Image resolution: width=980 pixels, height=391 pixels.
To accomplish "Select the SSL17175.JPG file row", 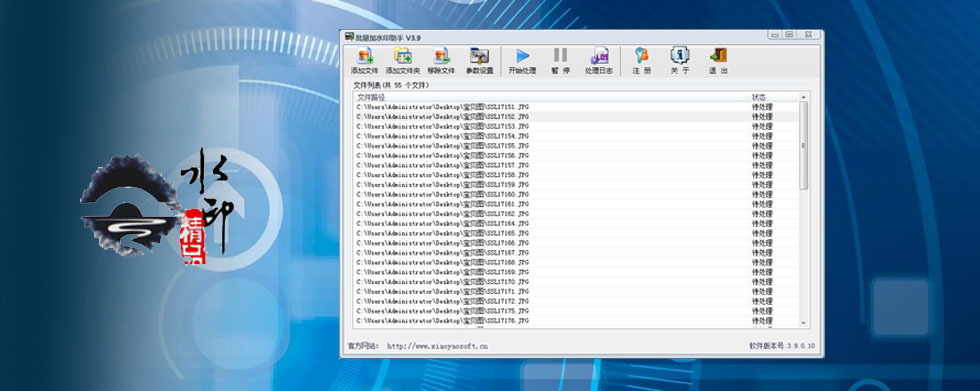I will click(x=576, y=310).
